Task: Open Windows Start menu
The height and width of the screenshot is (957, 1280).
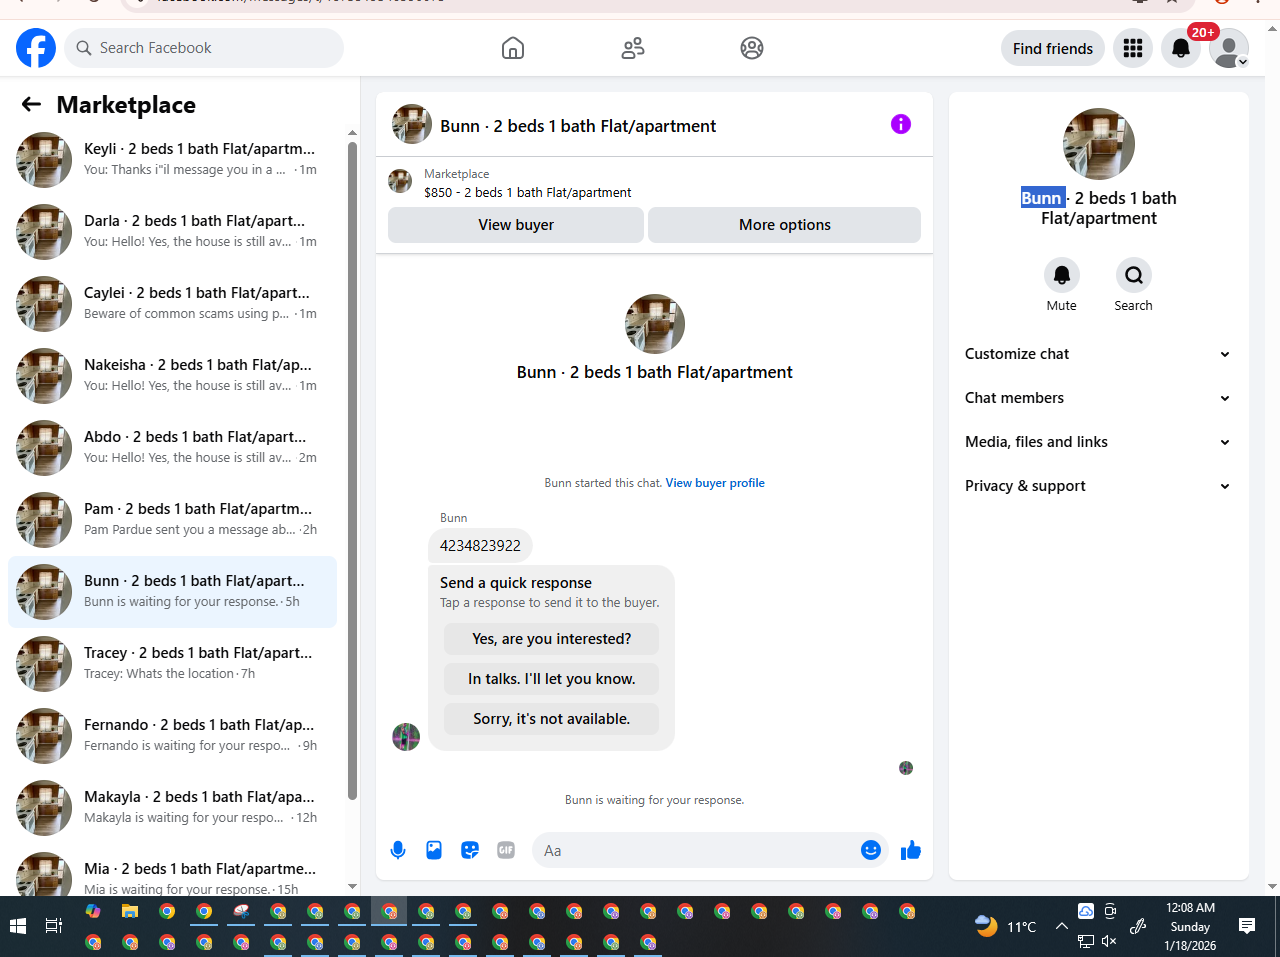Action: point(17,926)
